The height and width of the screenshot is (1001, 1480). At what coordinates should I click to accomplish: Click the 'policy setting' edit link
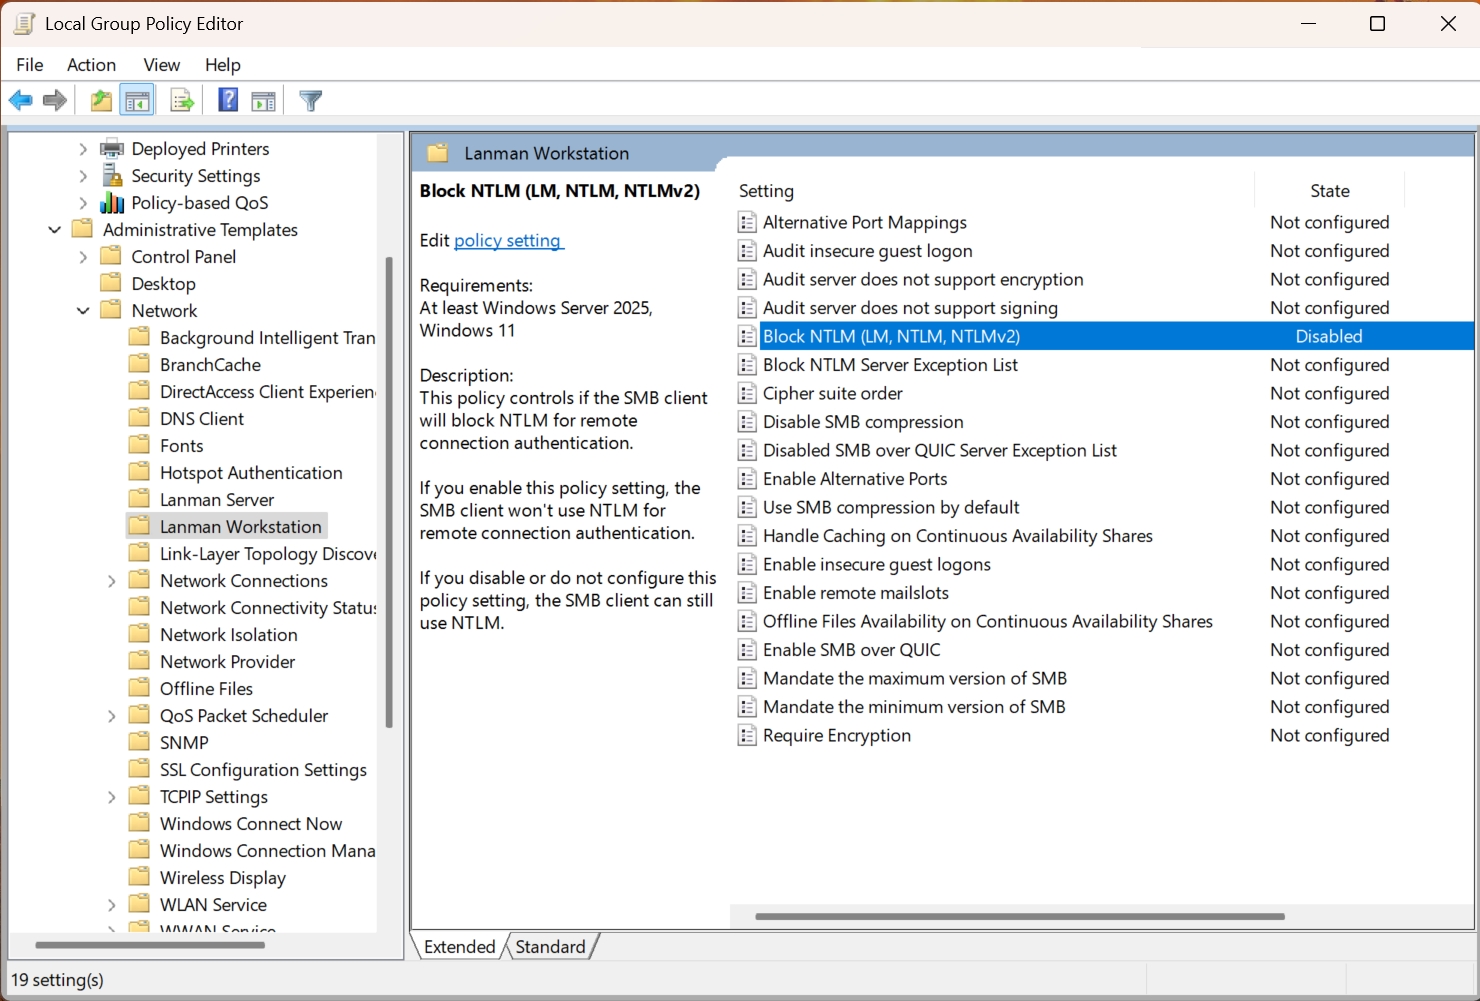click(508, 241)
